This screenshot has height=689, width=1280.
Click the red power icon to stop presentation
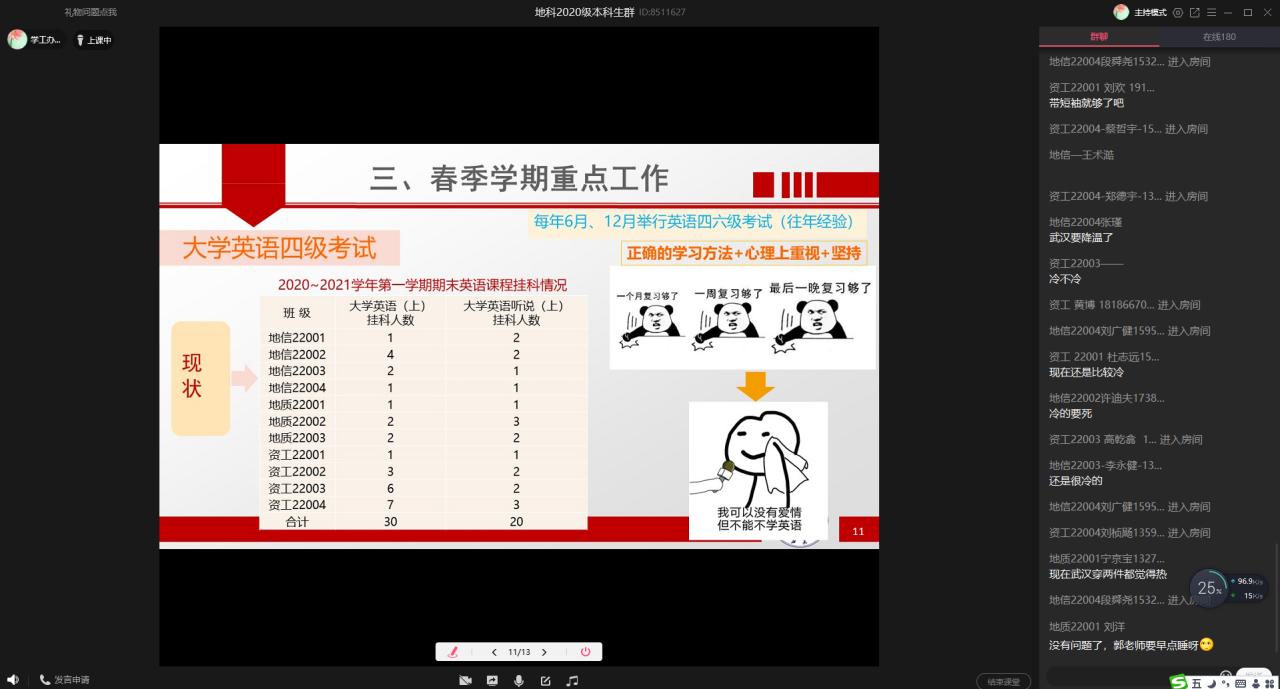coord(585,652)
